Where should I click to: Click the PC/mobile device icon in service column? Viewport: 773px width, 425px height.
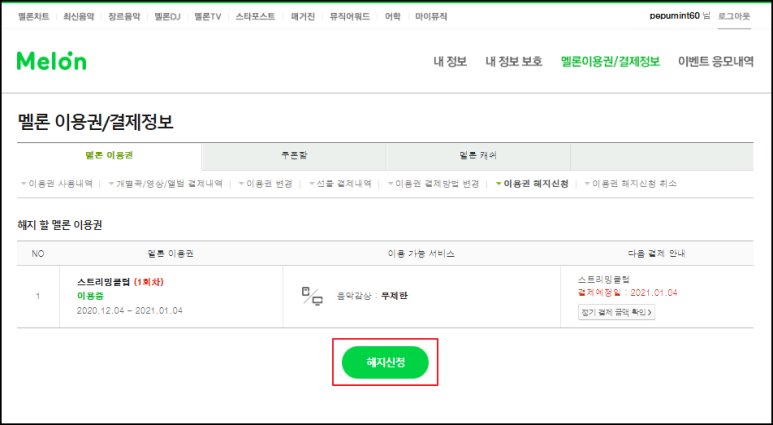312,296
